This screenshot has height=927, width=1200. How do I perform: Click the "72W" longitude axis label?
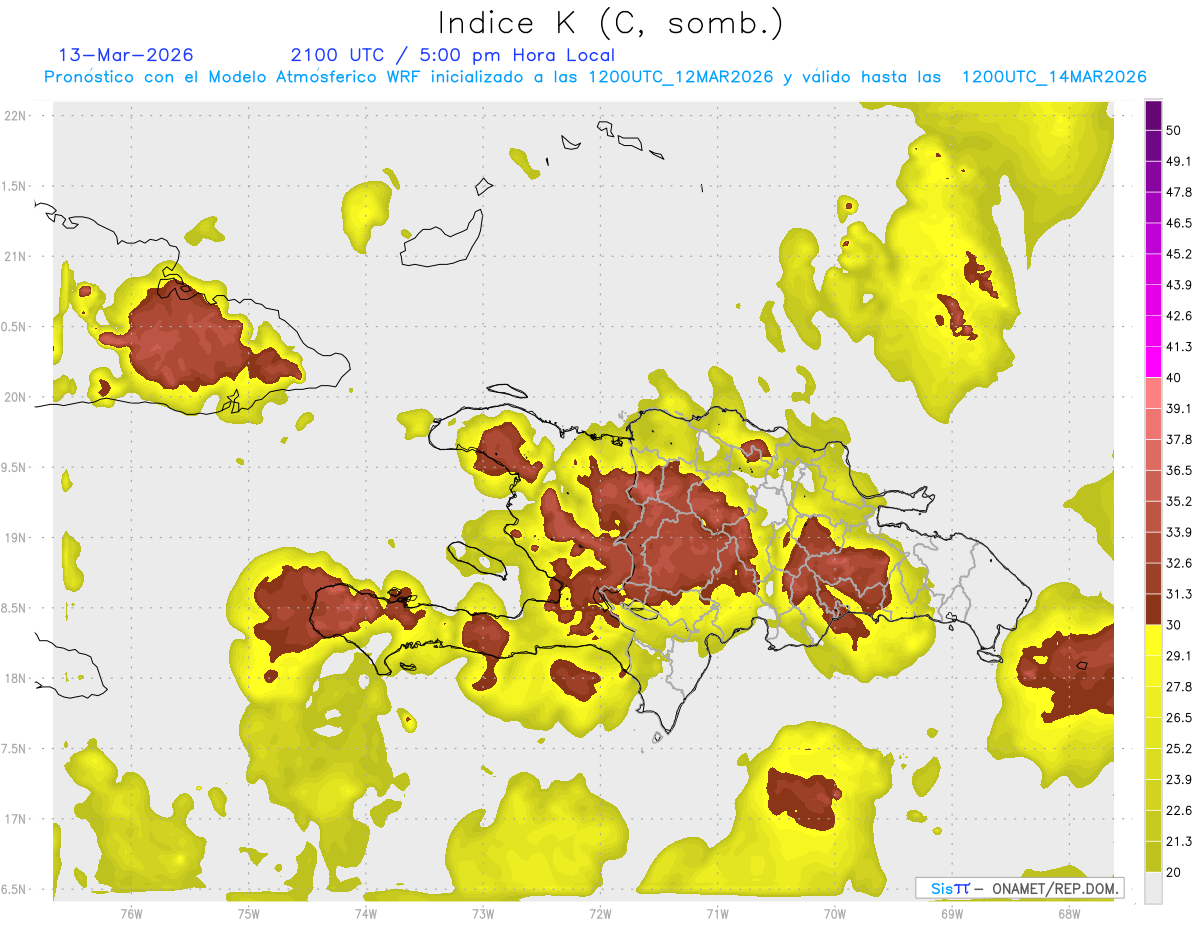(600, 914)
